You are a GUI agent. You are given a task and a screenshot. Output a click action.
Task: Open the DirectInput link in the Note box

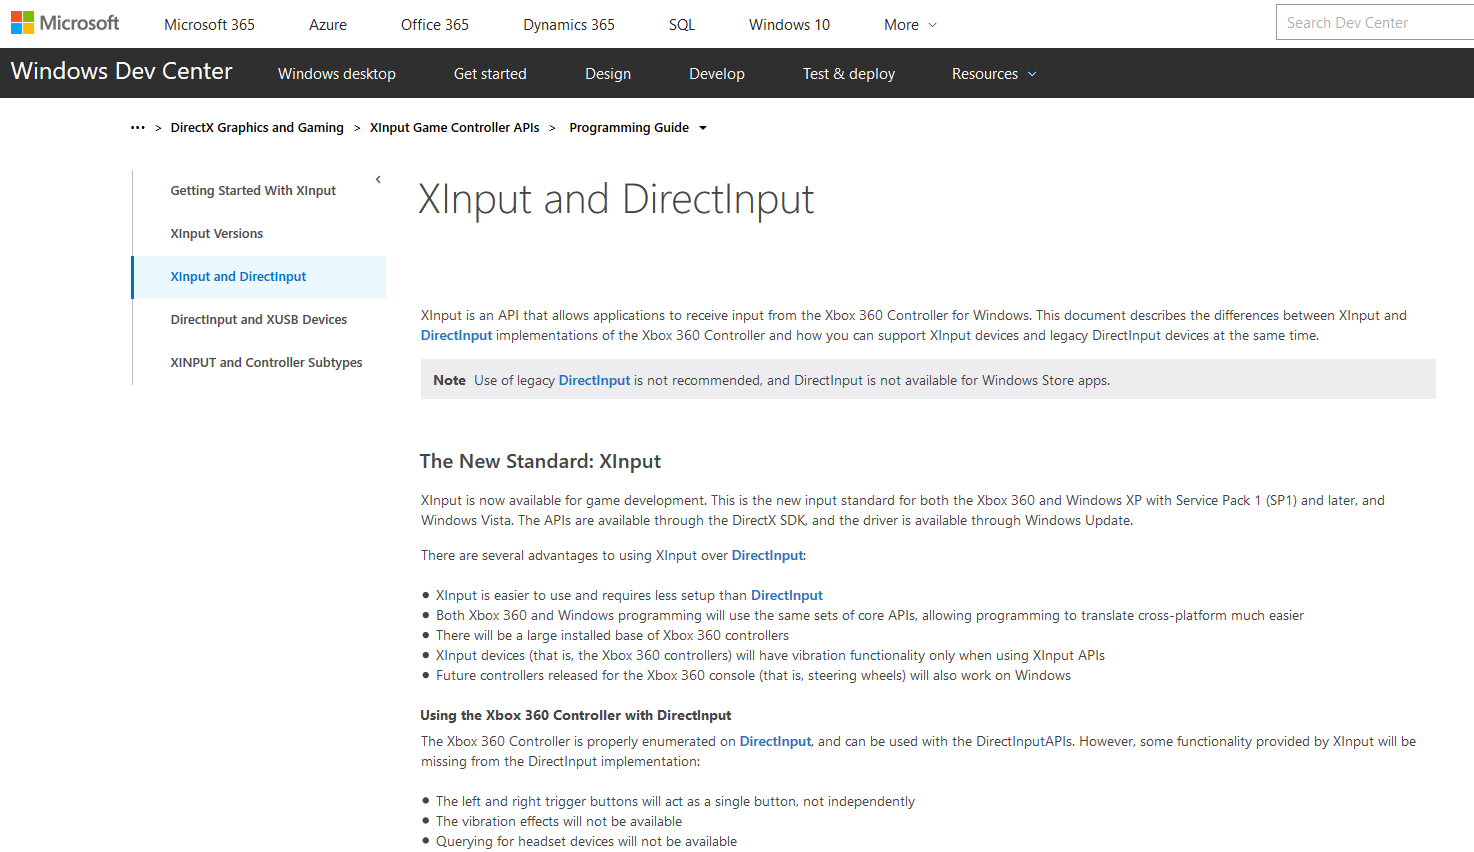[x=594, y=381]
